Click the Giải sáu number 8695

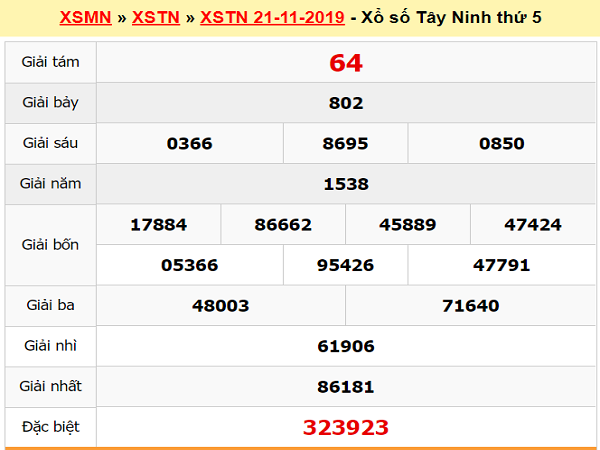click(346, 144)
